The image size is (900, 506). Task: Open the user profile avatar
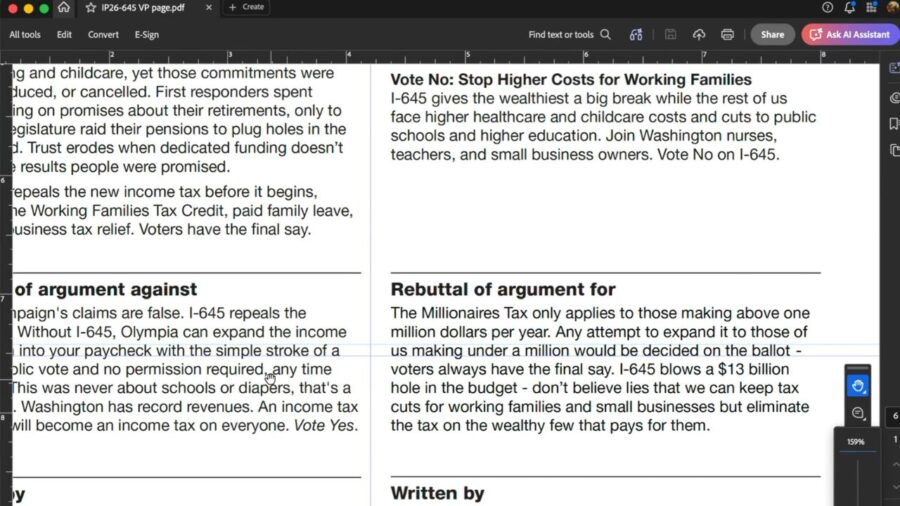click(x=893, y=7)
